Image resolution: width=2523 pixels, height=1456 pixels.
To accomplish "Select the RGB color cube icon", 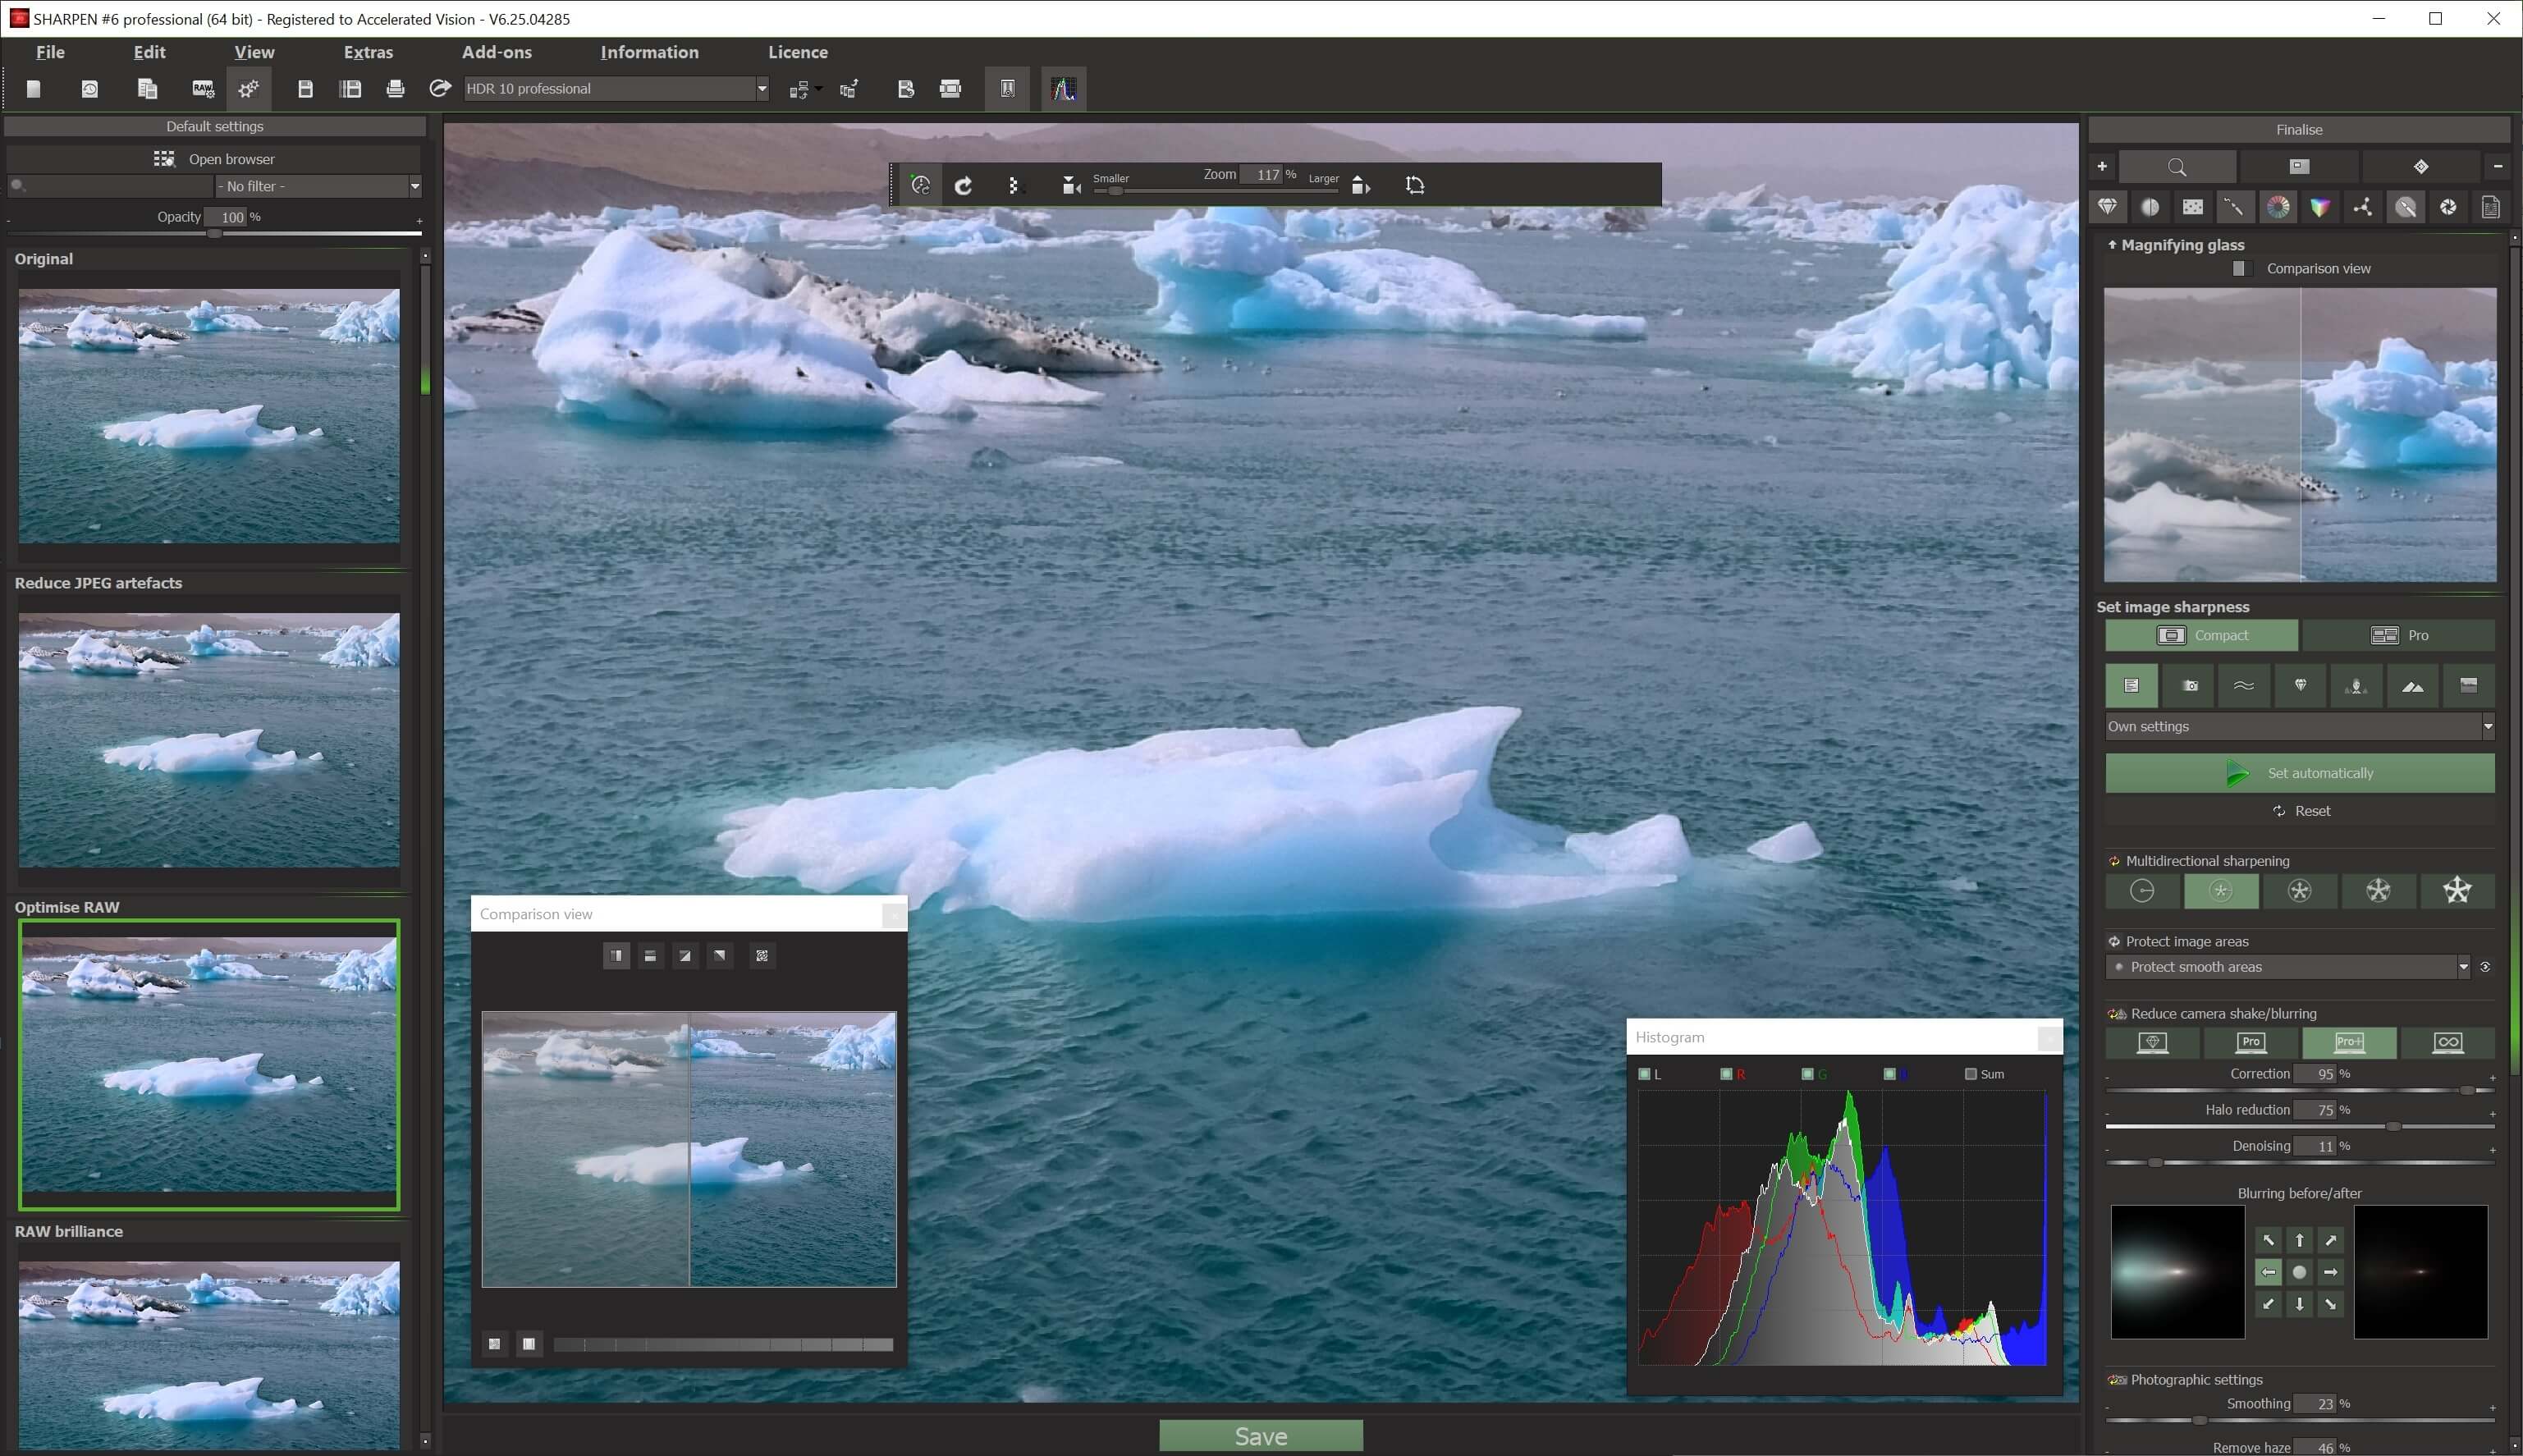I will pyautogui.click(x=2320, y=207).
